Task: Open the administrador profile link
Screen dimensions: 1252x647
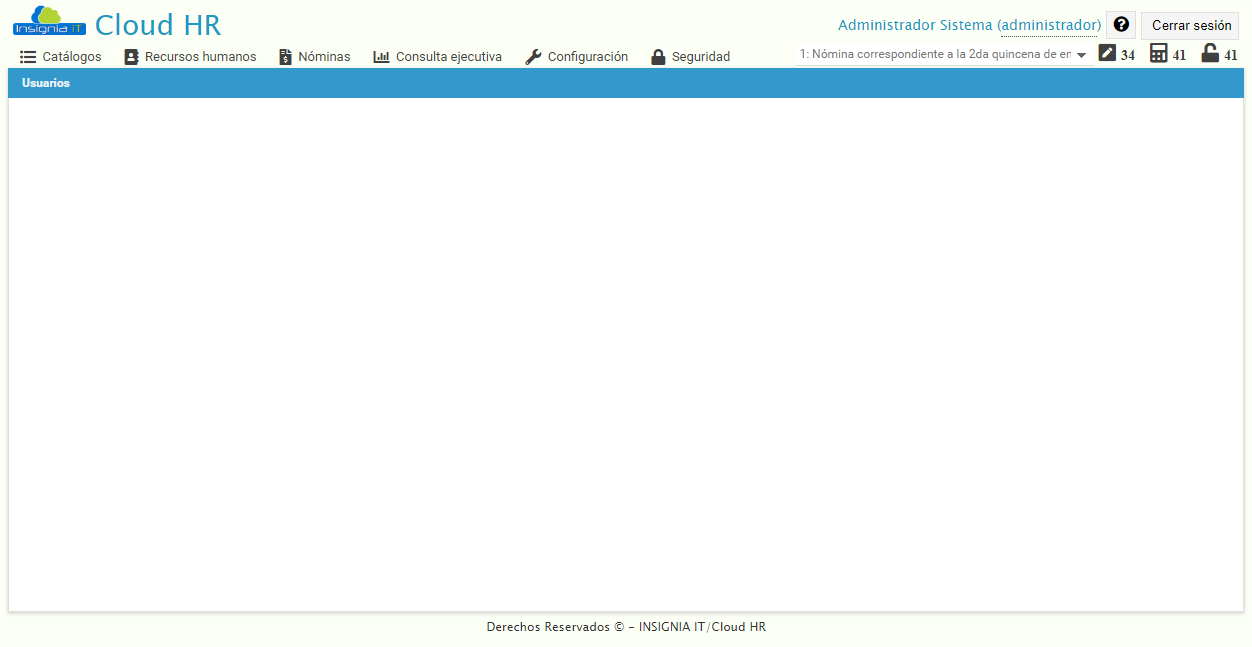Action: [1049, 24]
